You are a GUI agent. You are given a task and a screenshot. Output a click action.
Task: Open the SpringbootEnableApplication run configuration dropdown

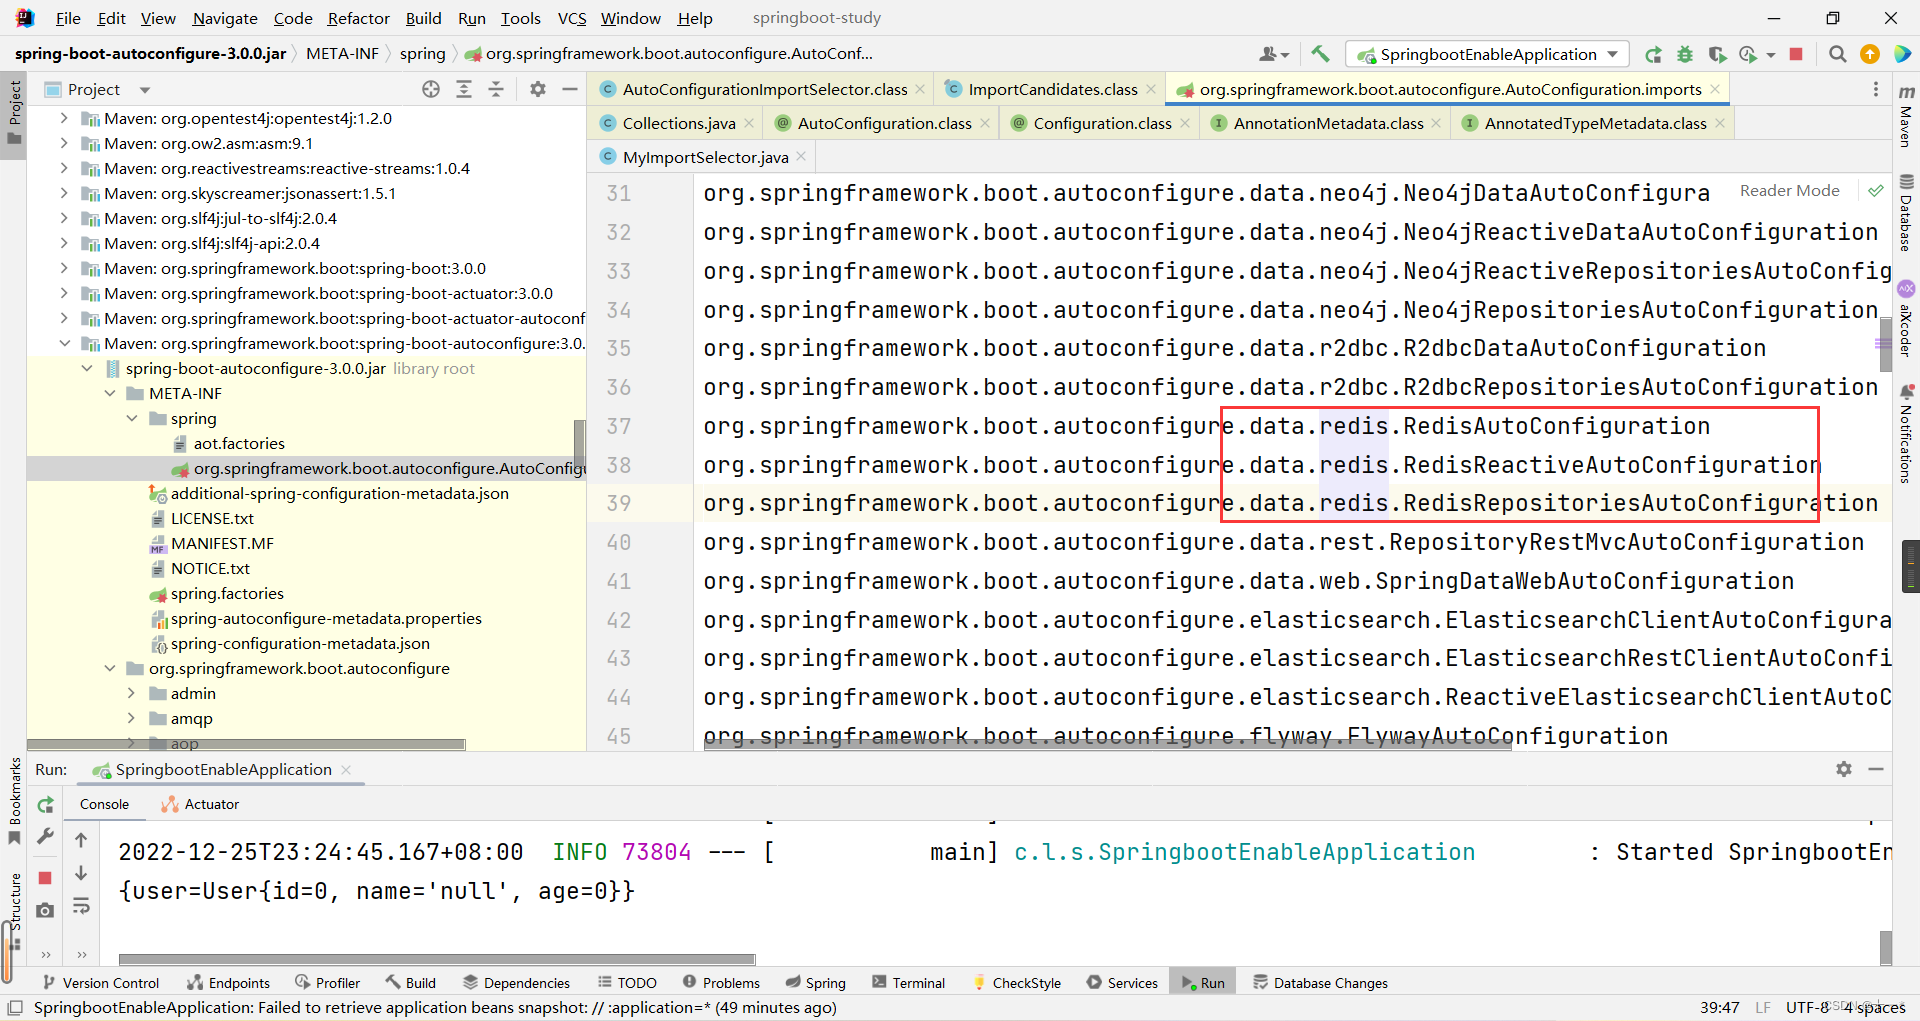click(x=1487, y=54)
